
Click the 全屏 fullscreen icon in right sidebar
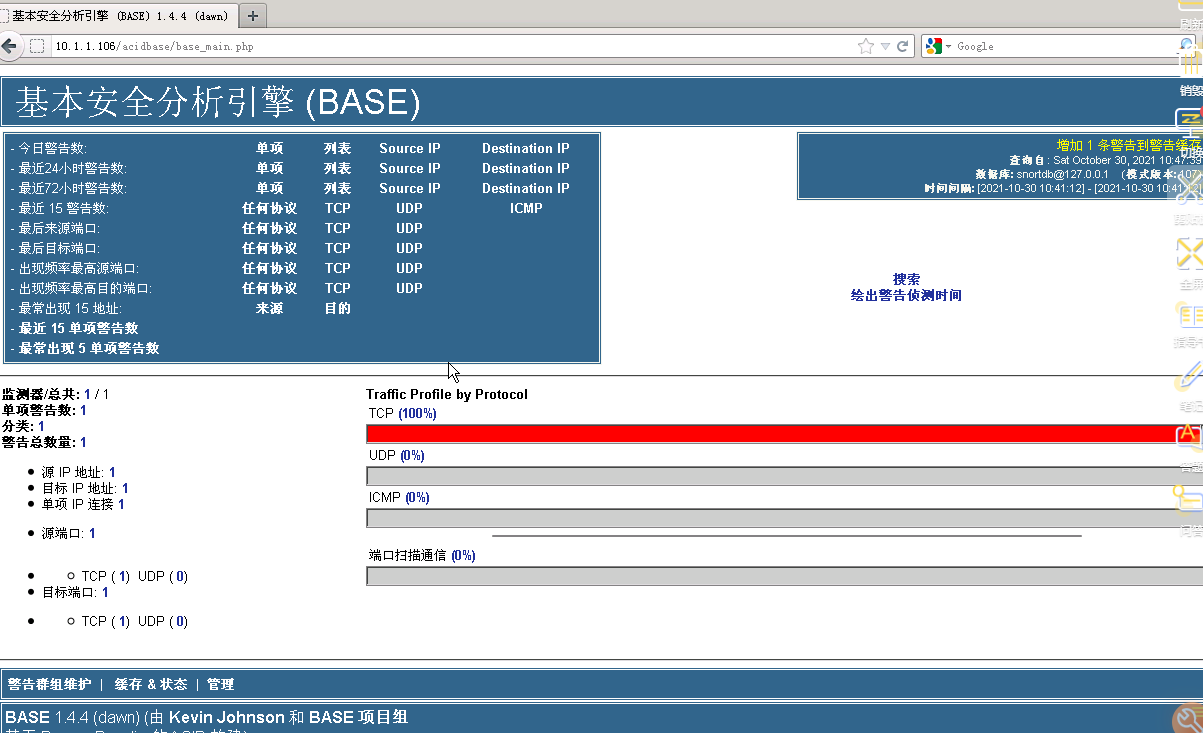point(1190,254)
